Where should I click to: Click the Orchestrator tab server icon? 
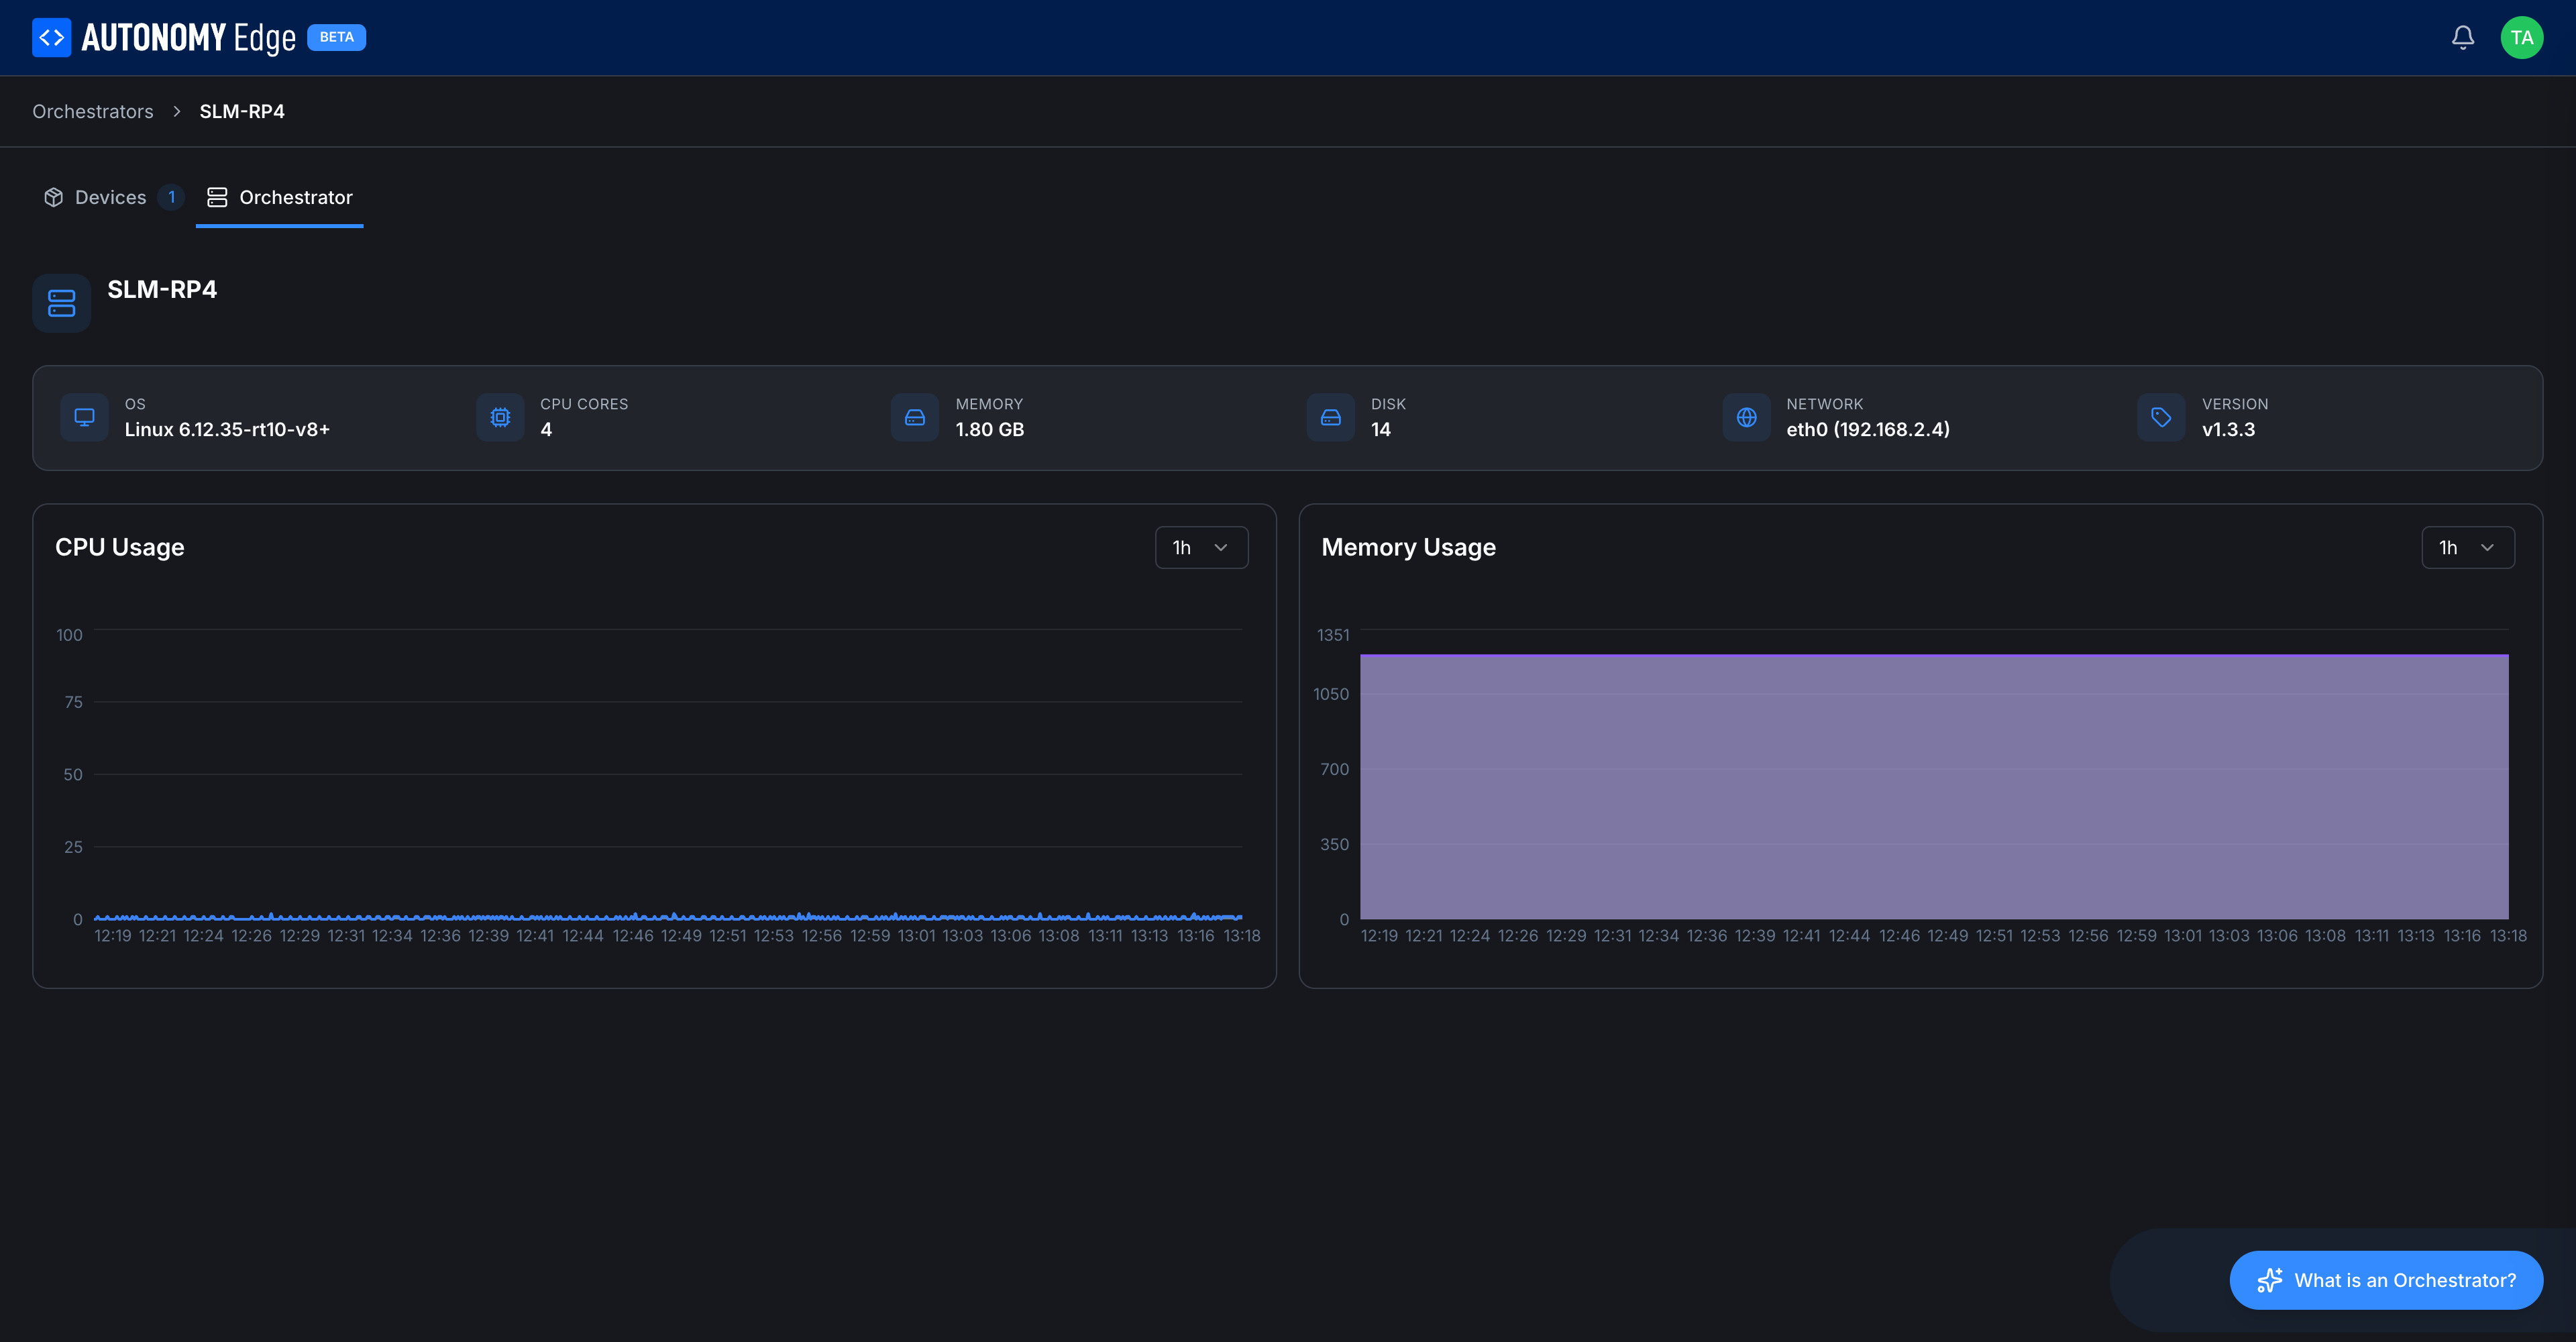coord(217,197)
